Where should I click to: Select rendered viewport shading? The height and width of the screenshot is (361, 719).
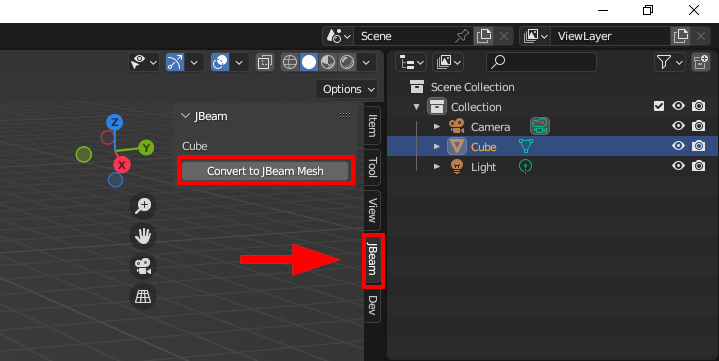[347, 62]
